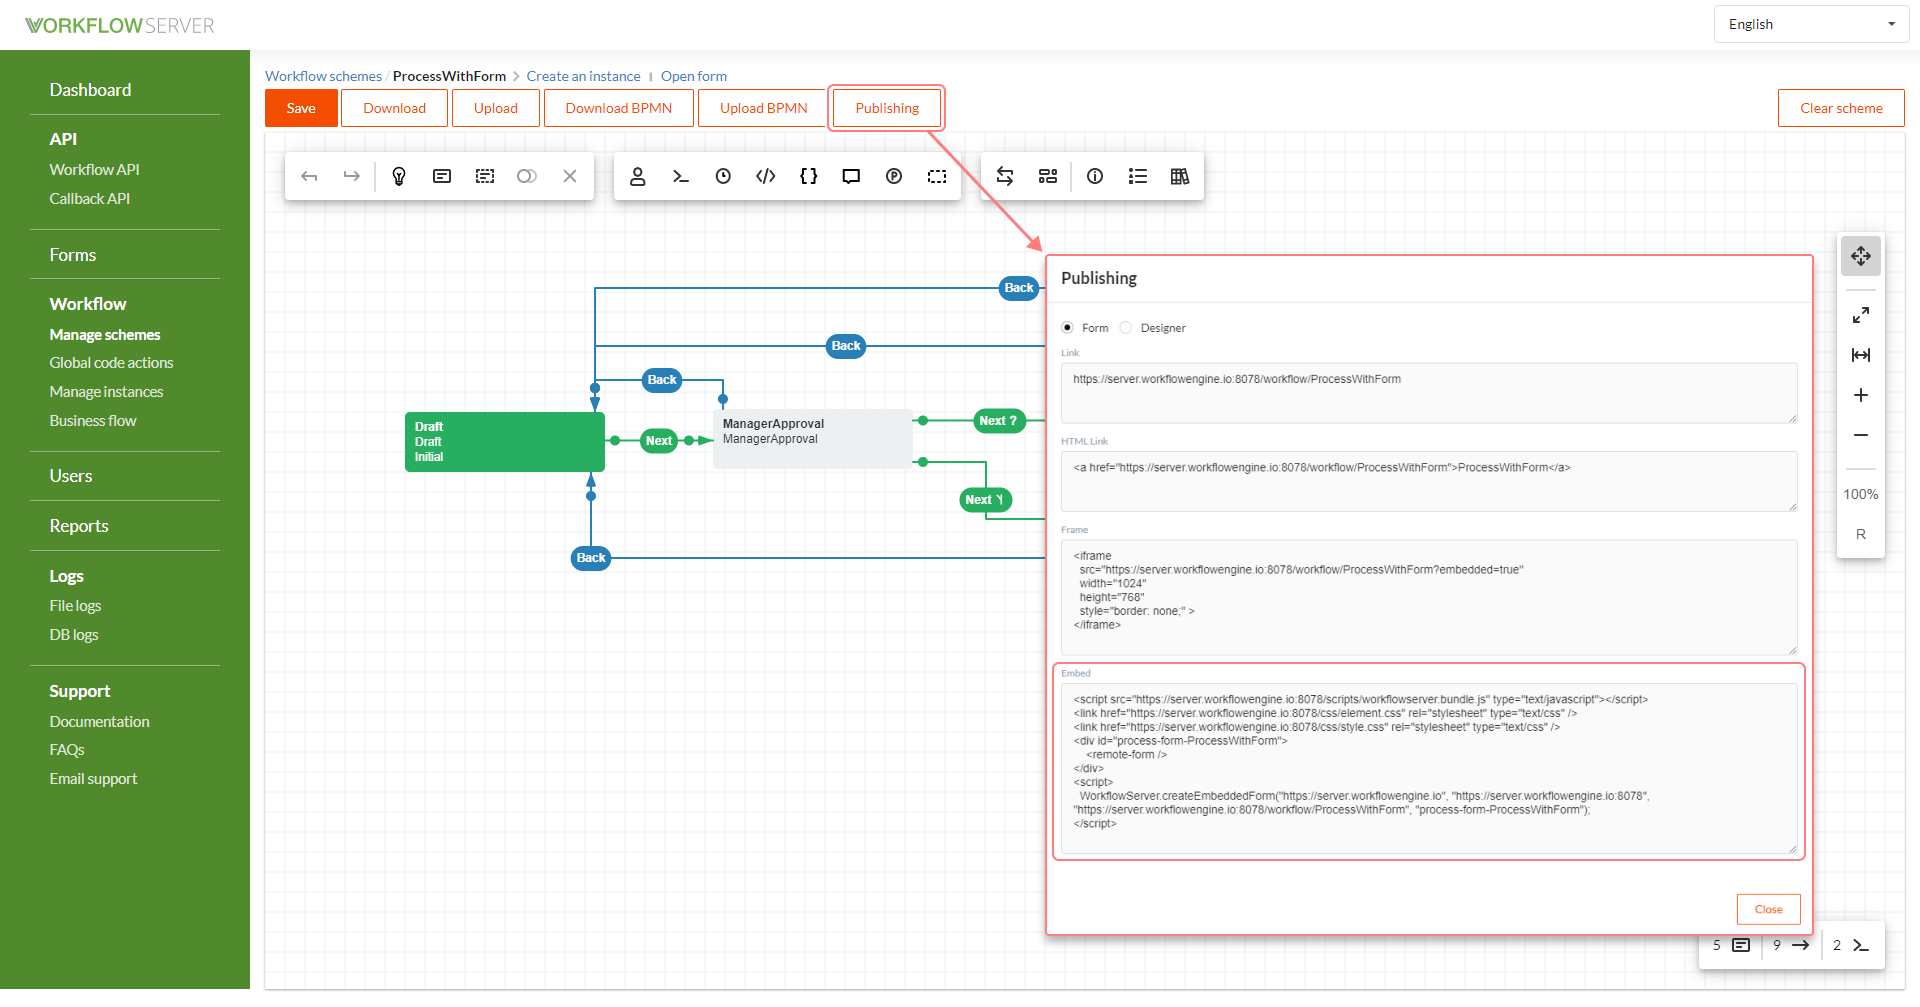Select the dashed rectangle icon

[937, 176]
